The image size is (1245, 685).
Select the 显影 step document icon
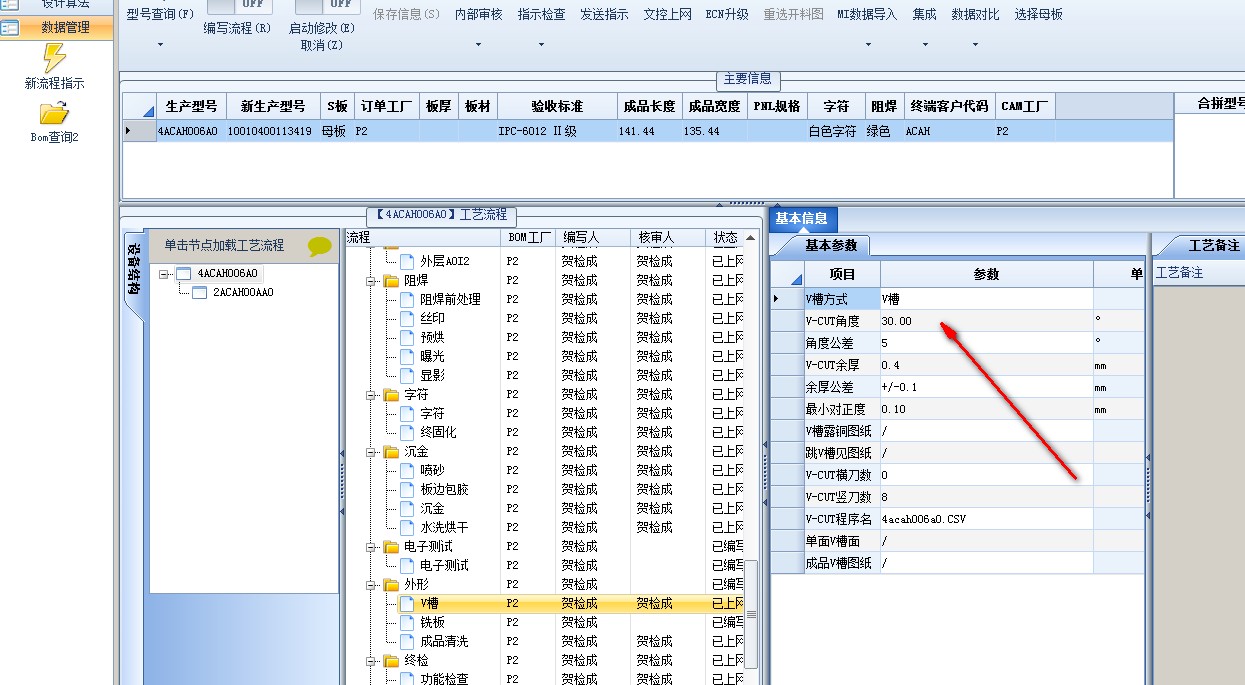(407, 376)
